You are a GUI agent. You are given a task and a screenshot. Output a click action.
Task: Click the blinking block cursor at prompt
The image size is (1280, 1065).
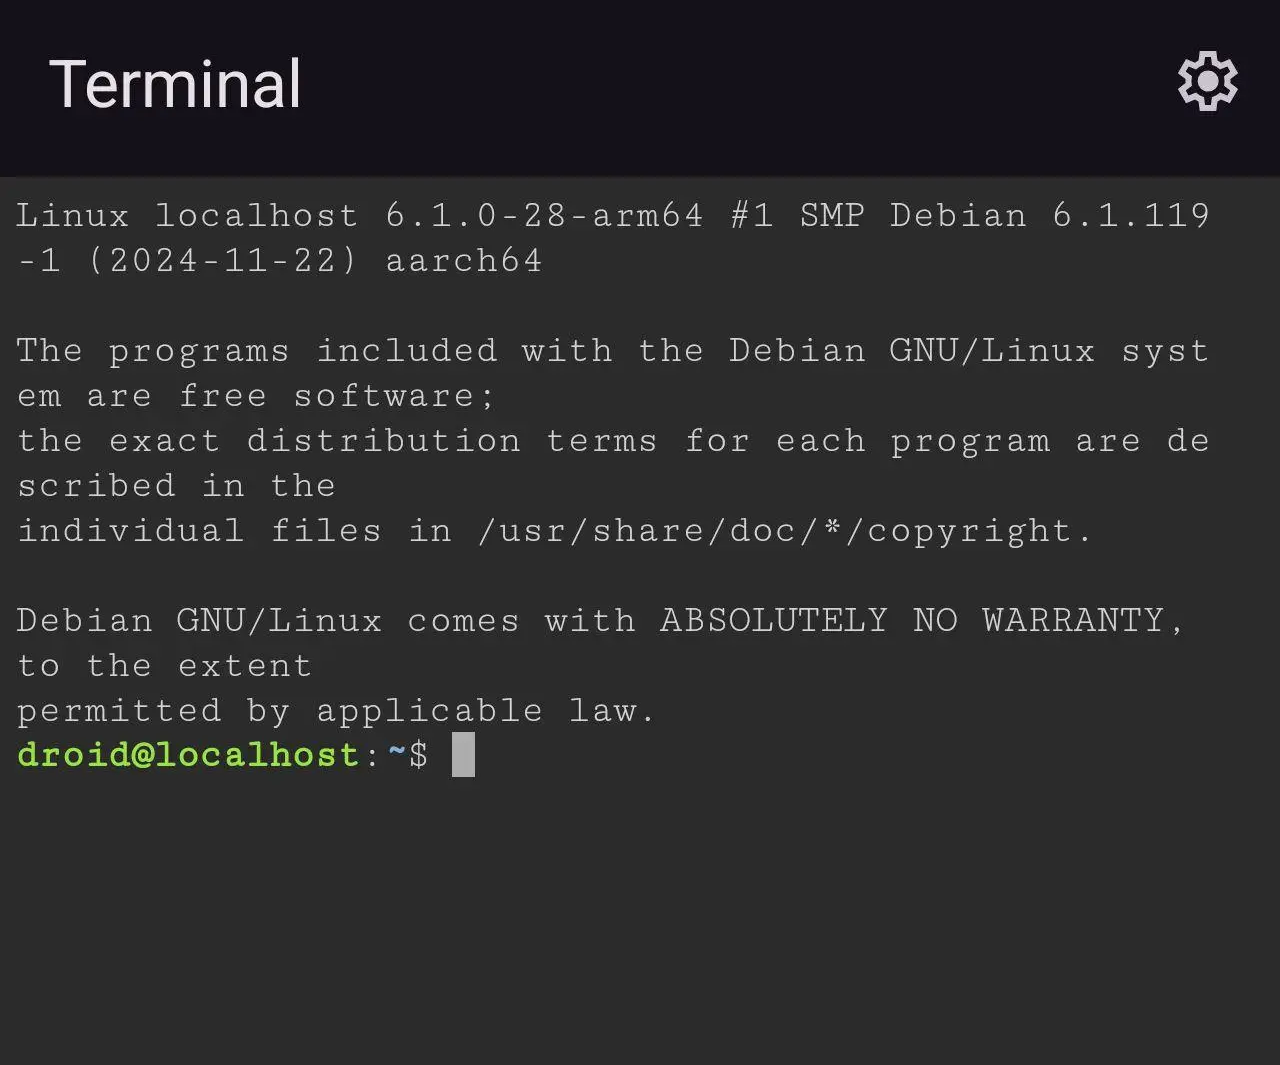463,755
